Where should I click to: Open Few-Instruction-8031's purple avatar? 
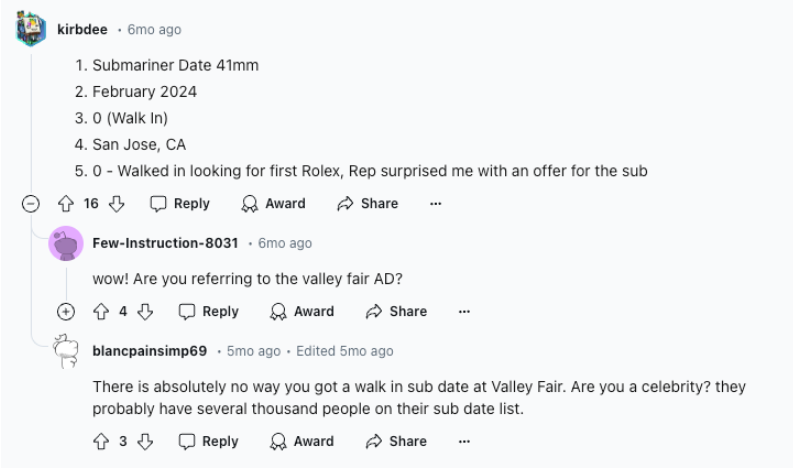coord(67,243)
